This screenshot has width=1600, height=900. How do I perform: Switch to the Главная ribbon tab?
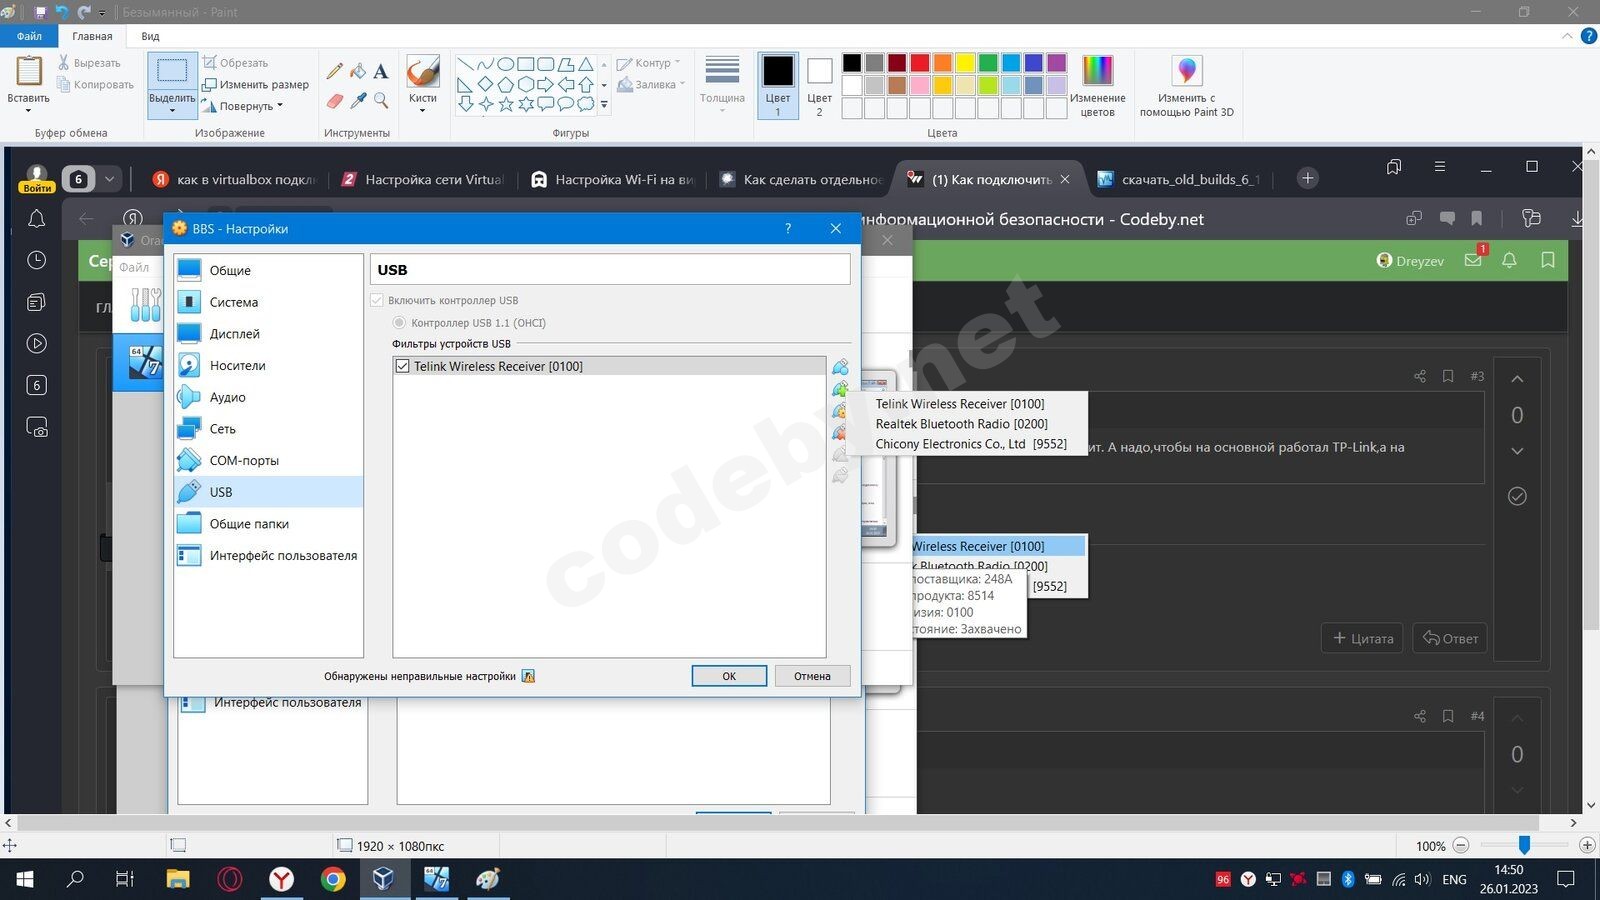pos(92,36)
